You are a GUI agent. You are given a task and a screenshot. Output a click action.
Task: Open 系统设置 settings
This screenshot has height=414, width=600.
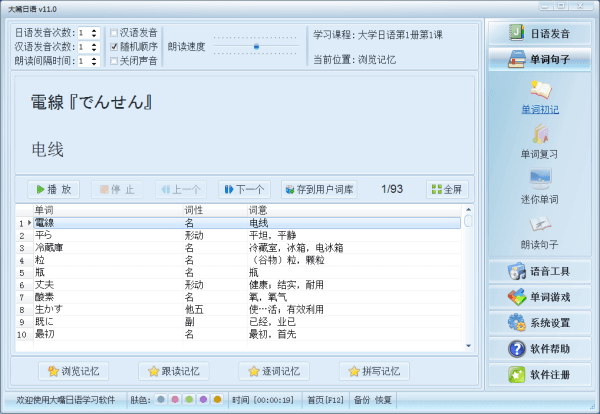pos(541,323)
